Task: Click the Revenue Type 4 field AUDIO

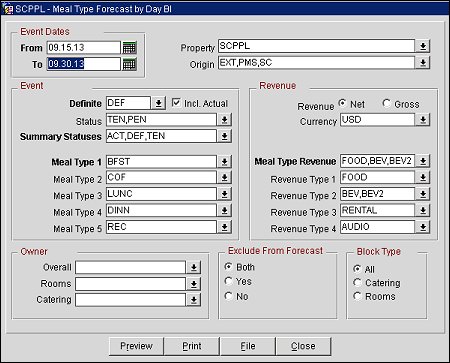Action: click(378, 227)
